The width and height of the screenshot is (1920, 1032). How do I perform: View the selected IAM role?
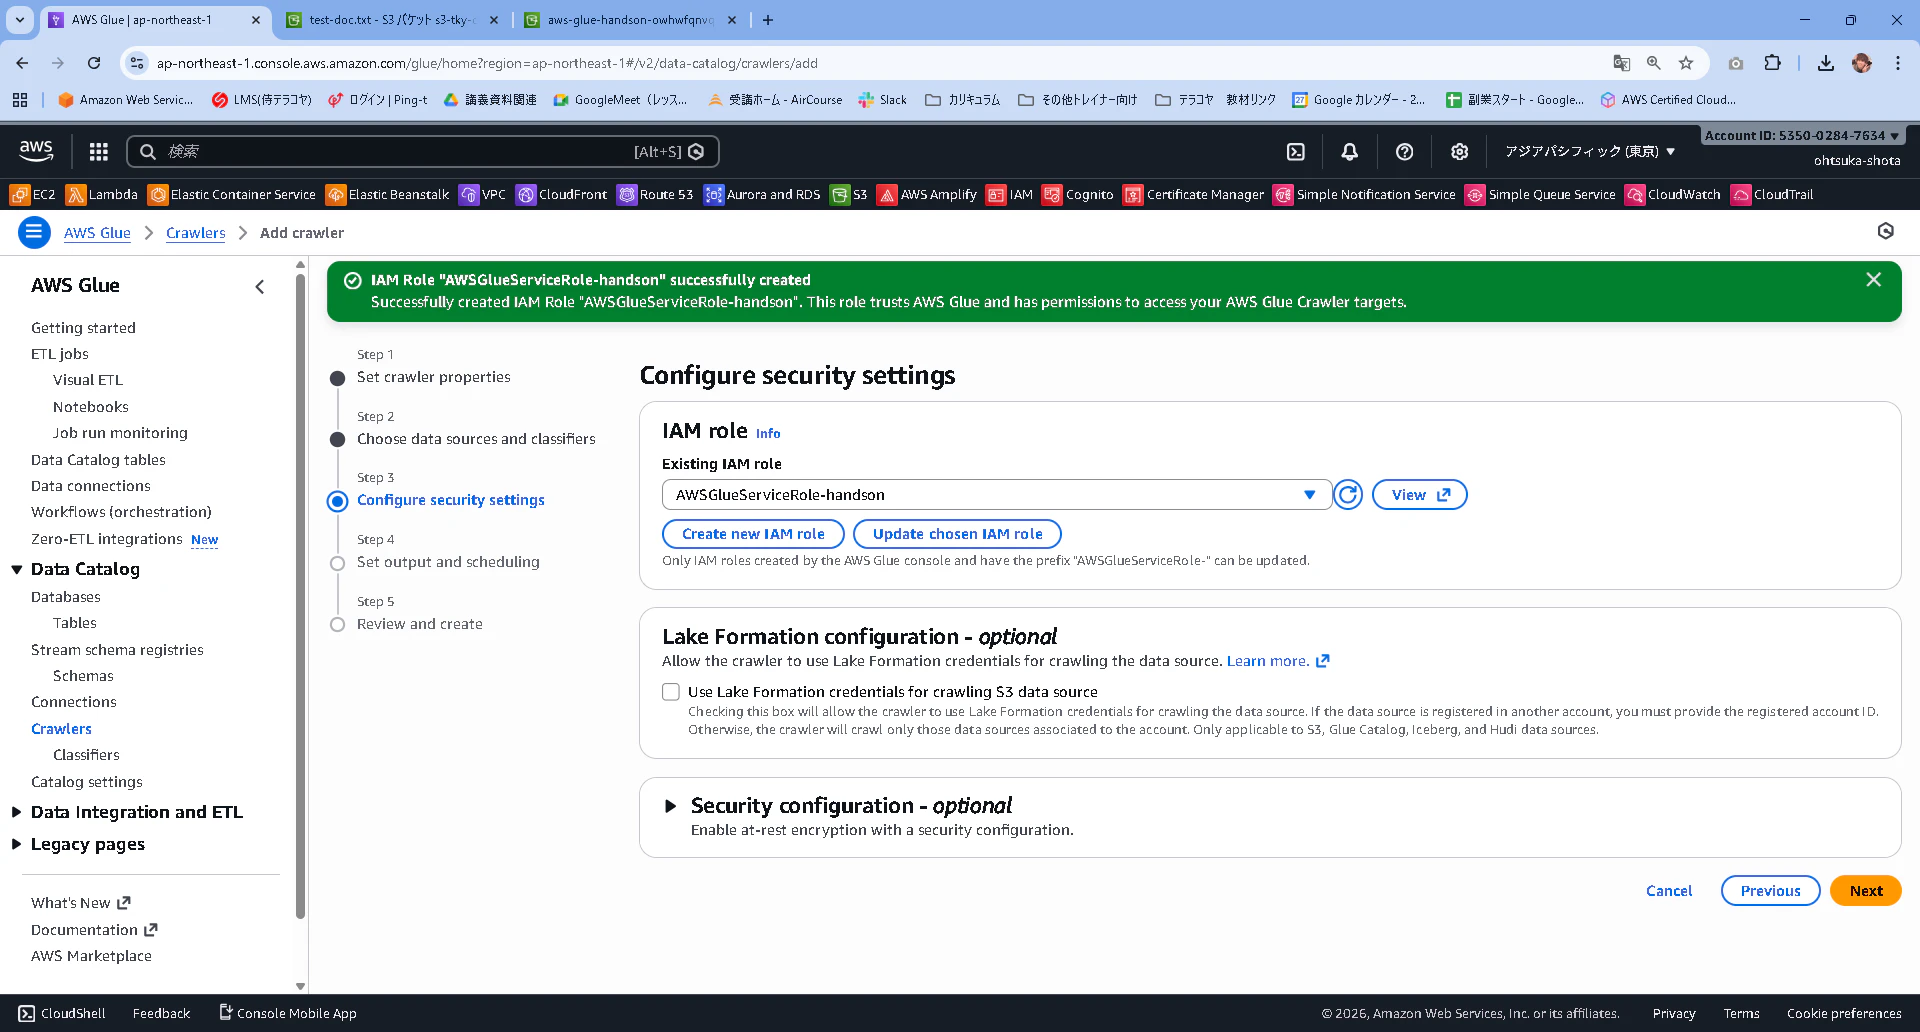pos(1420,495)
